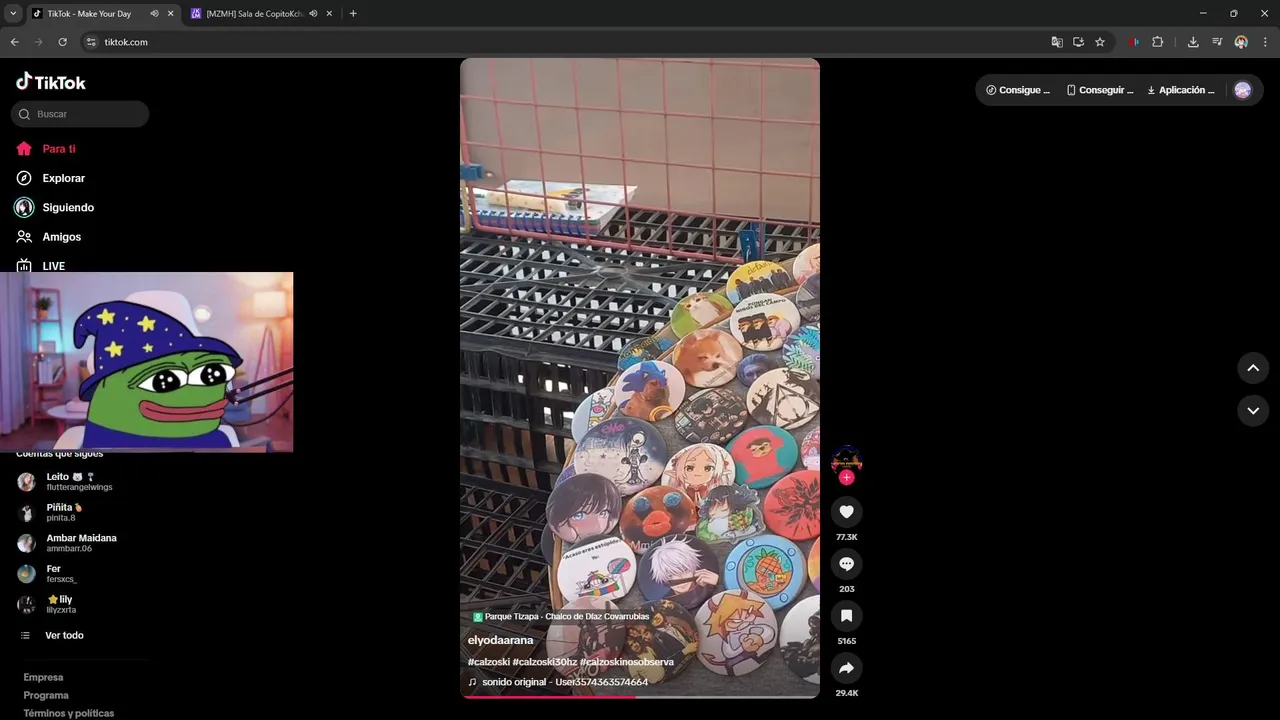1280x720 pixels.
Task: Open the red extension icon
Action: [1133, 42]
